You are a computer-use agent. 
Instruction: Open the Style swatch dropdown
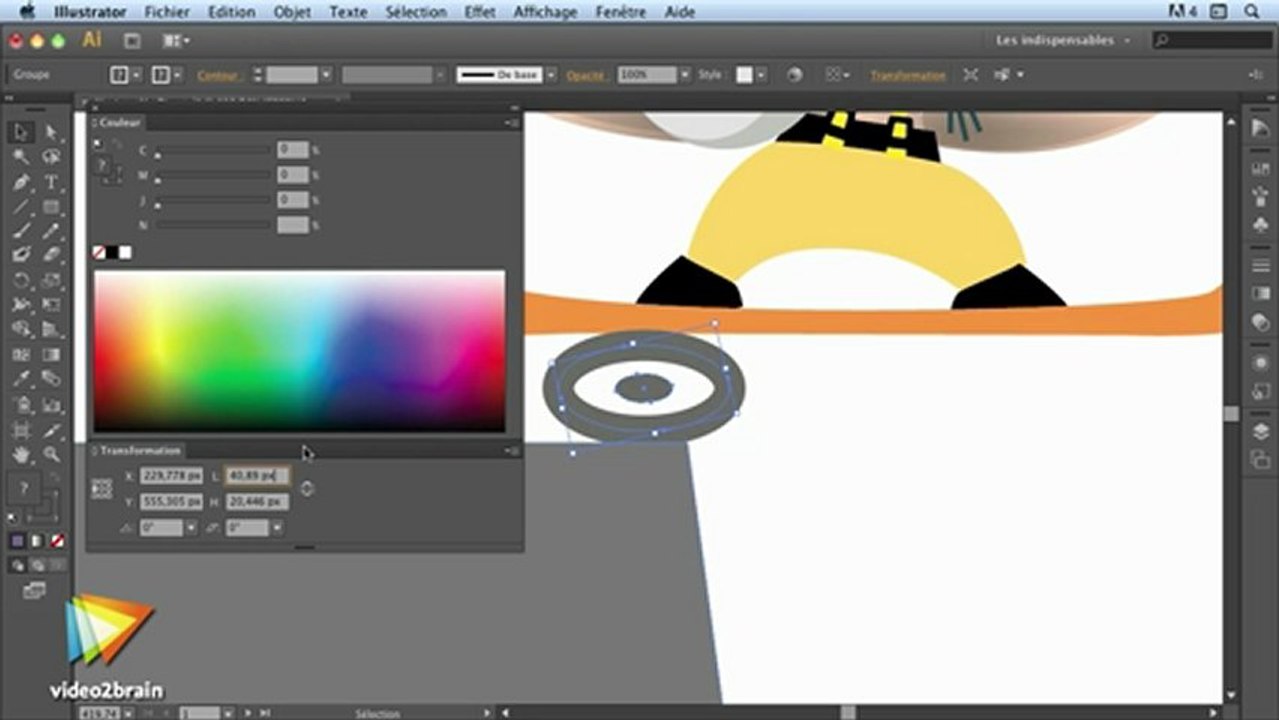[x=761, y=75]
